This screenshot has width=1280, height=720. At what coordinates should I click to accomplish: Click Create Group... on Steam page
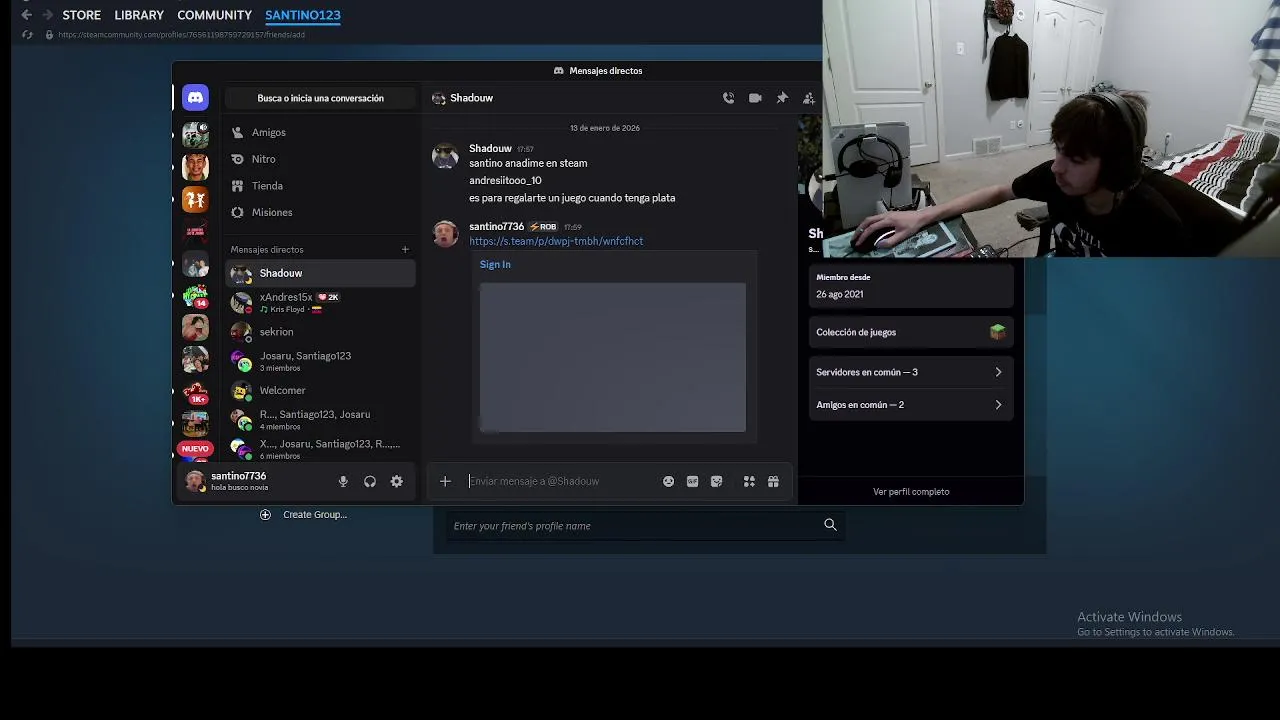[x=315, y=514]
